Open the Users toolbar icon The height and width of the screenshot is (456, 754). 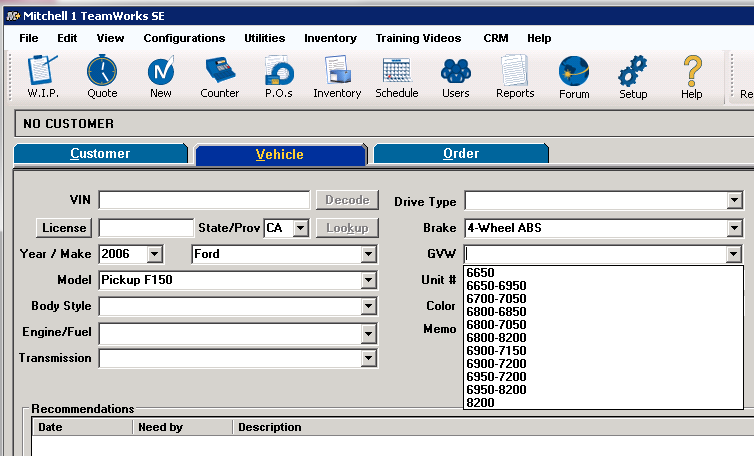point(455,76)
